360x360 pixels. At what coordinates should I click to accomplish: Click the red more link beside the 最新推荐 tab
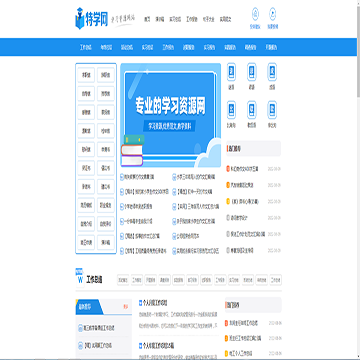click(125, 307)
